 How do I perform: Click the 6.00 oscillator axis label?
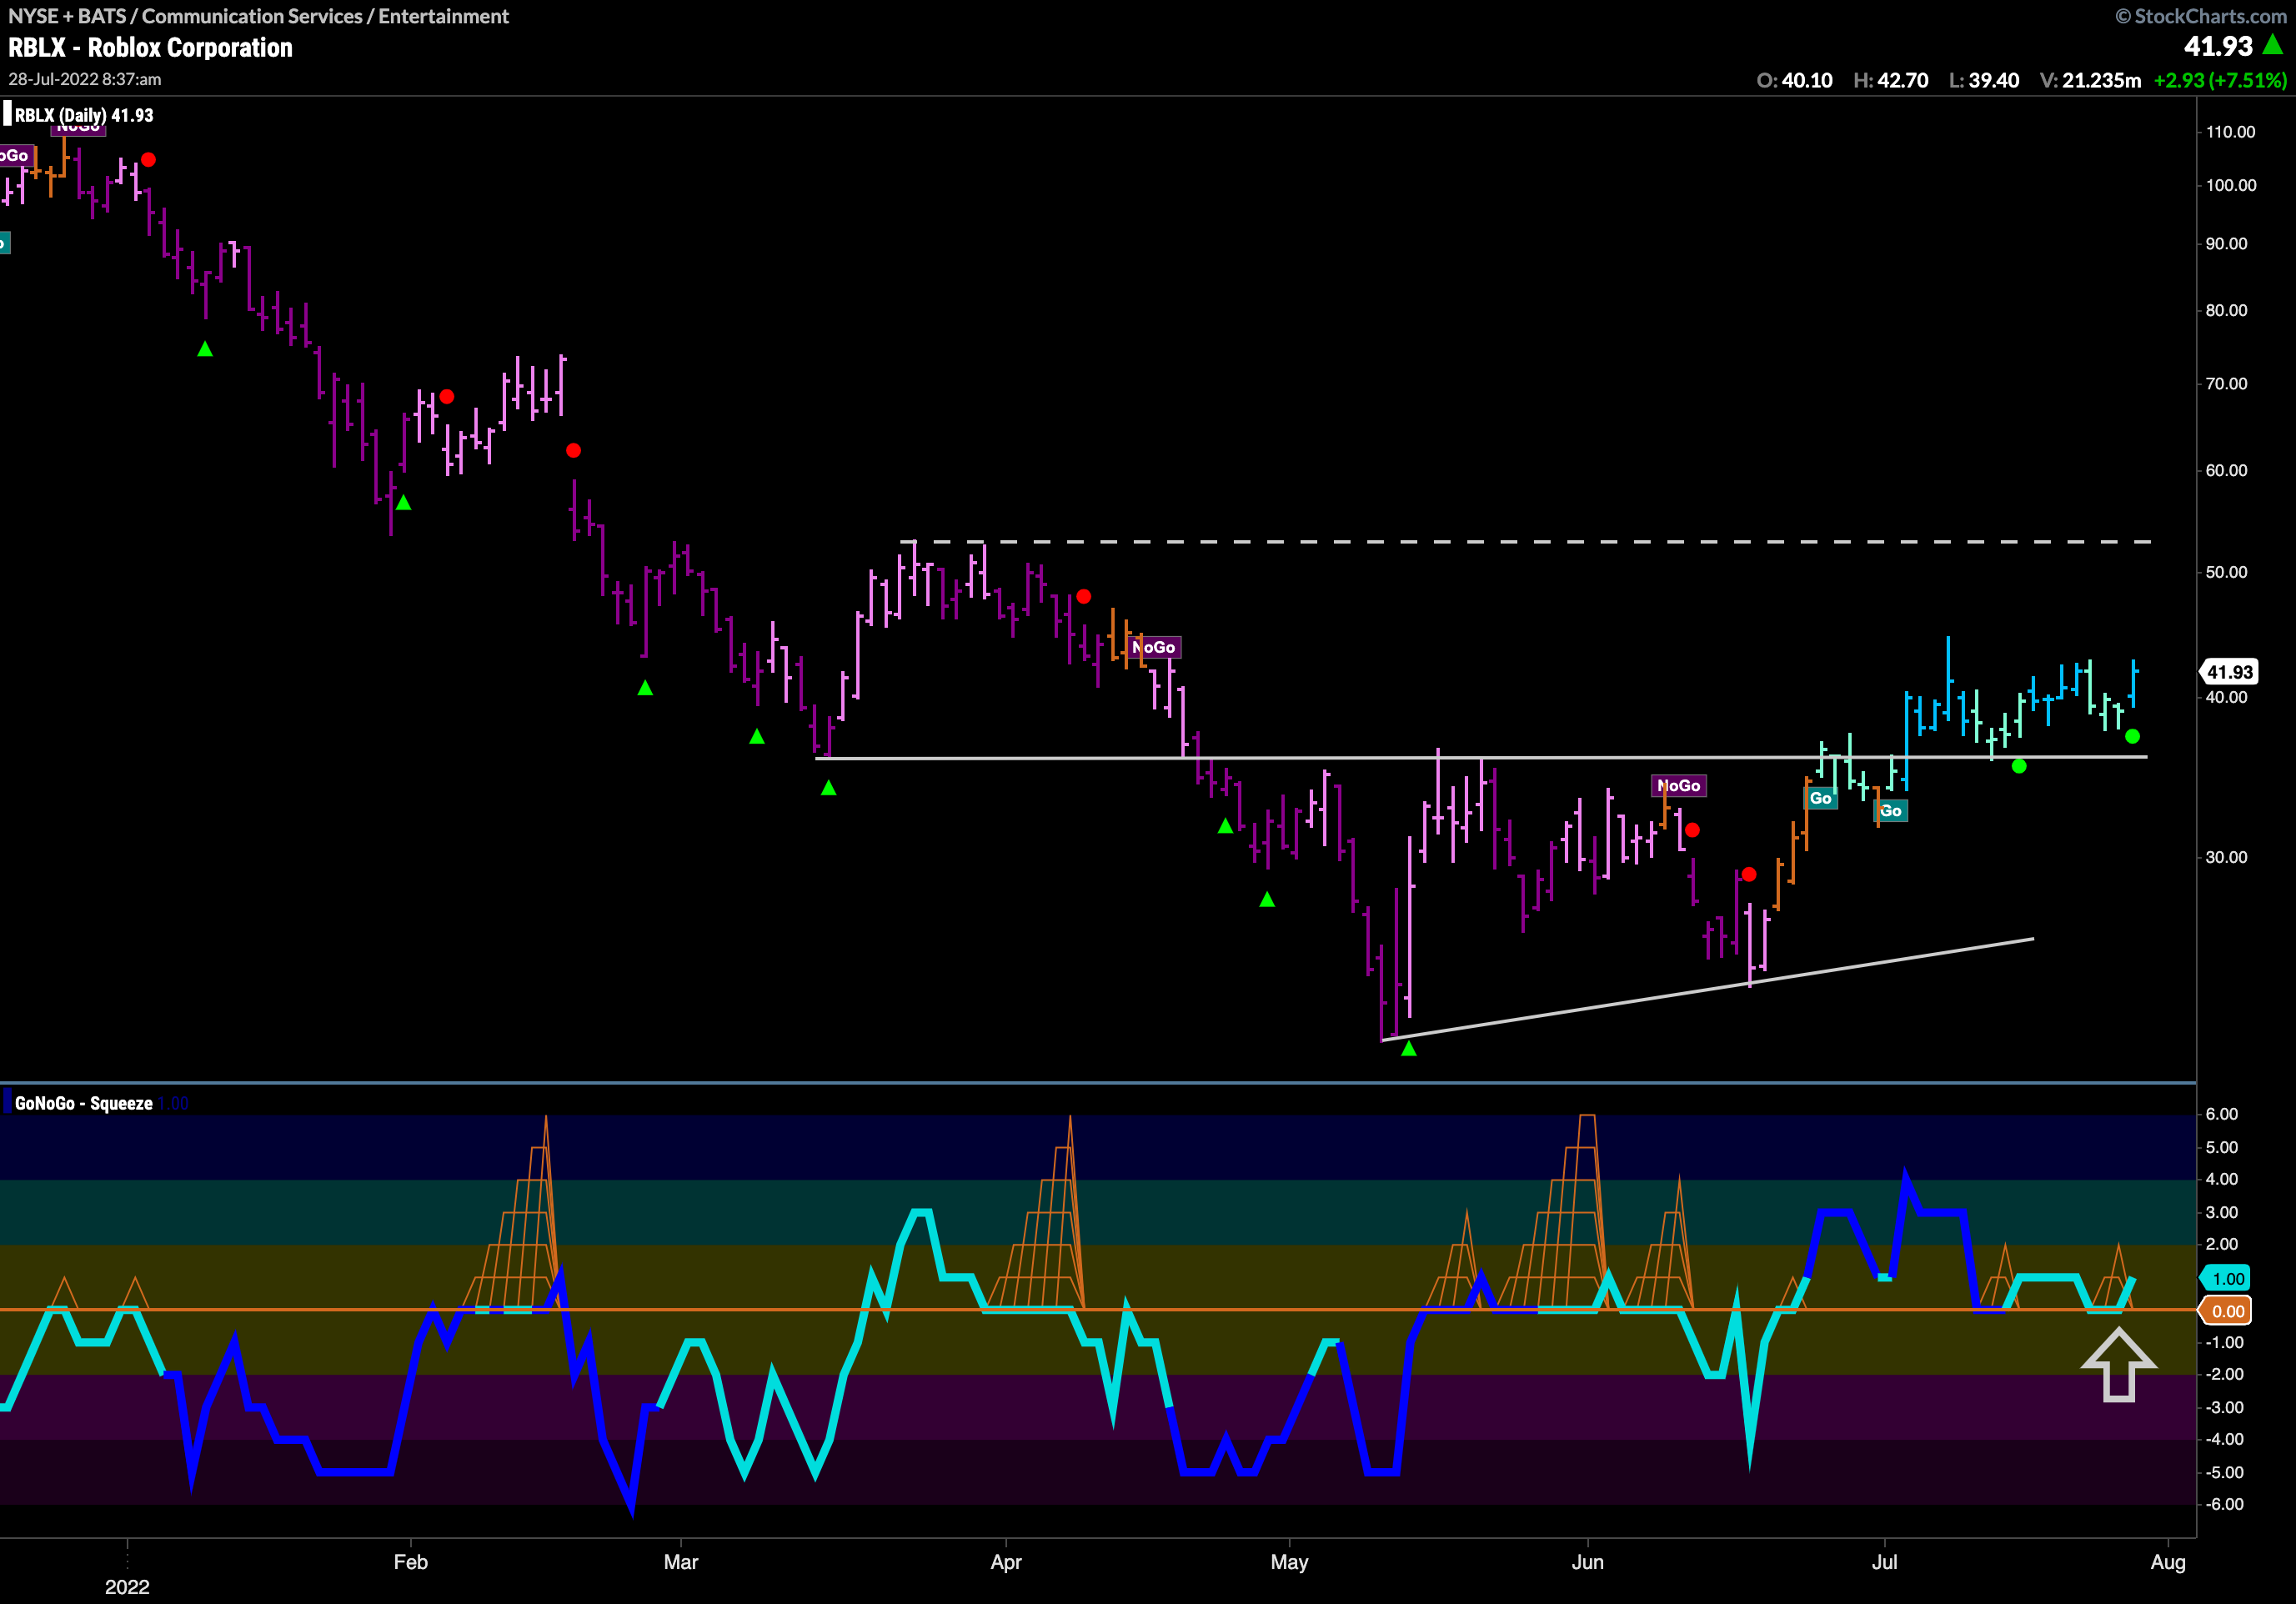point(2222,1114)
